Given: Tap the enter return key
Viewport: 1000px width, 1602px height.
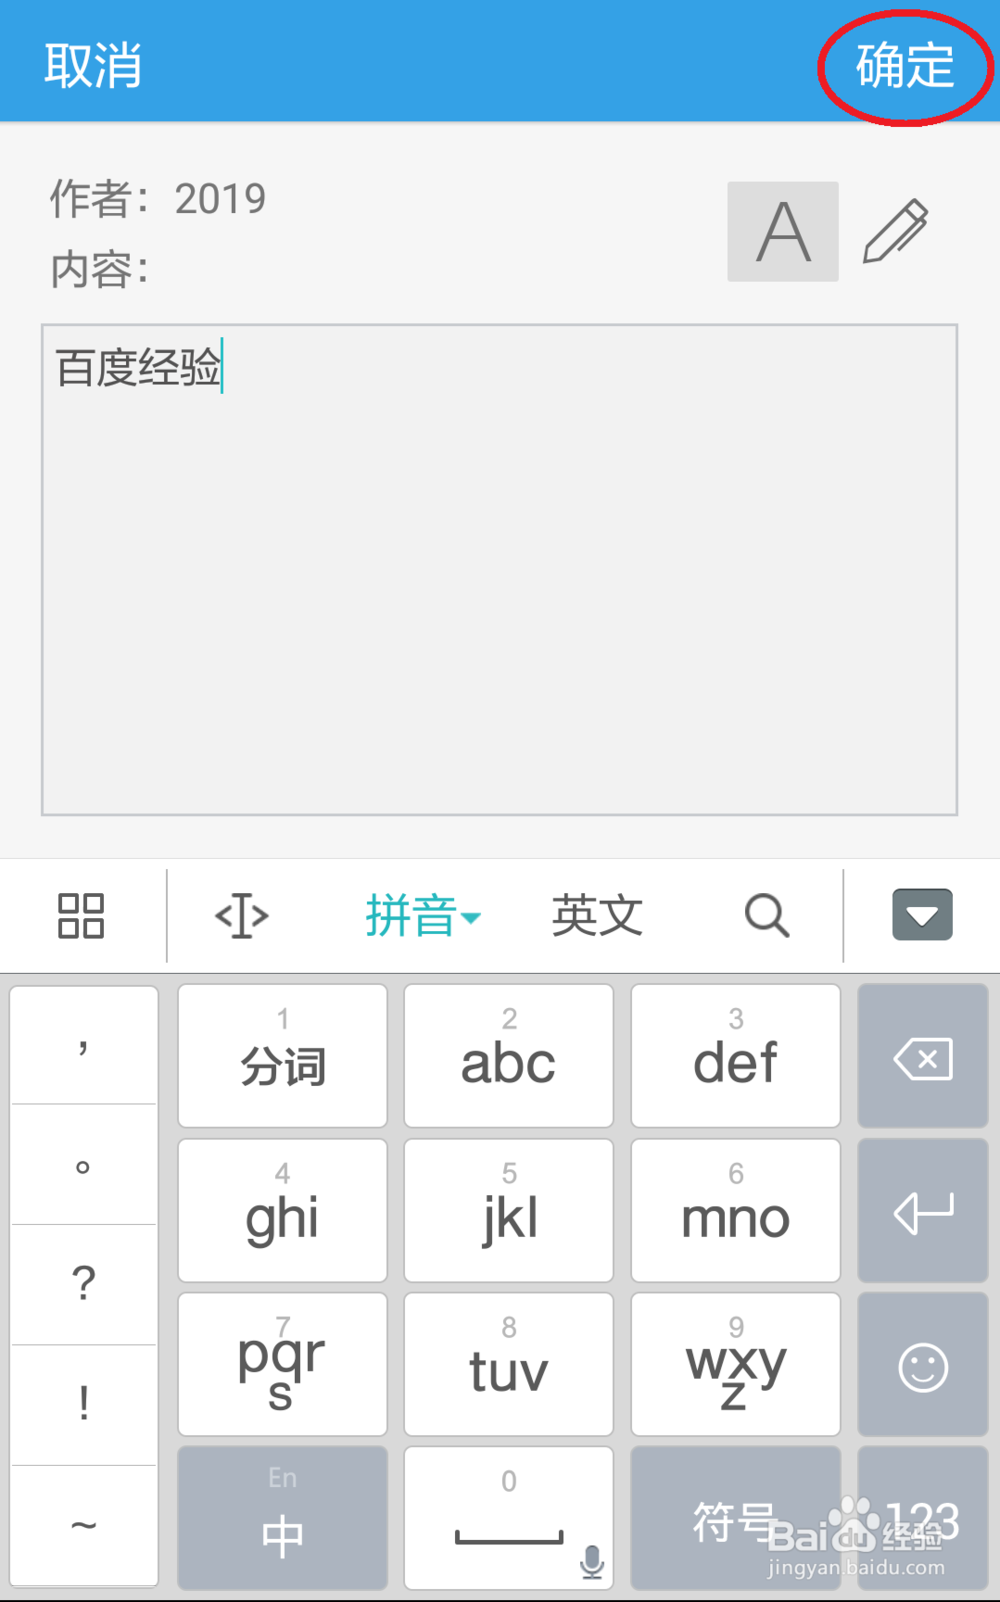Looking at the screenshot, I should pos(923,1210).
